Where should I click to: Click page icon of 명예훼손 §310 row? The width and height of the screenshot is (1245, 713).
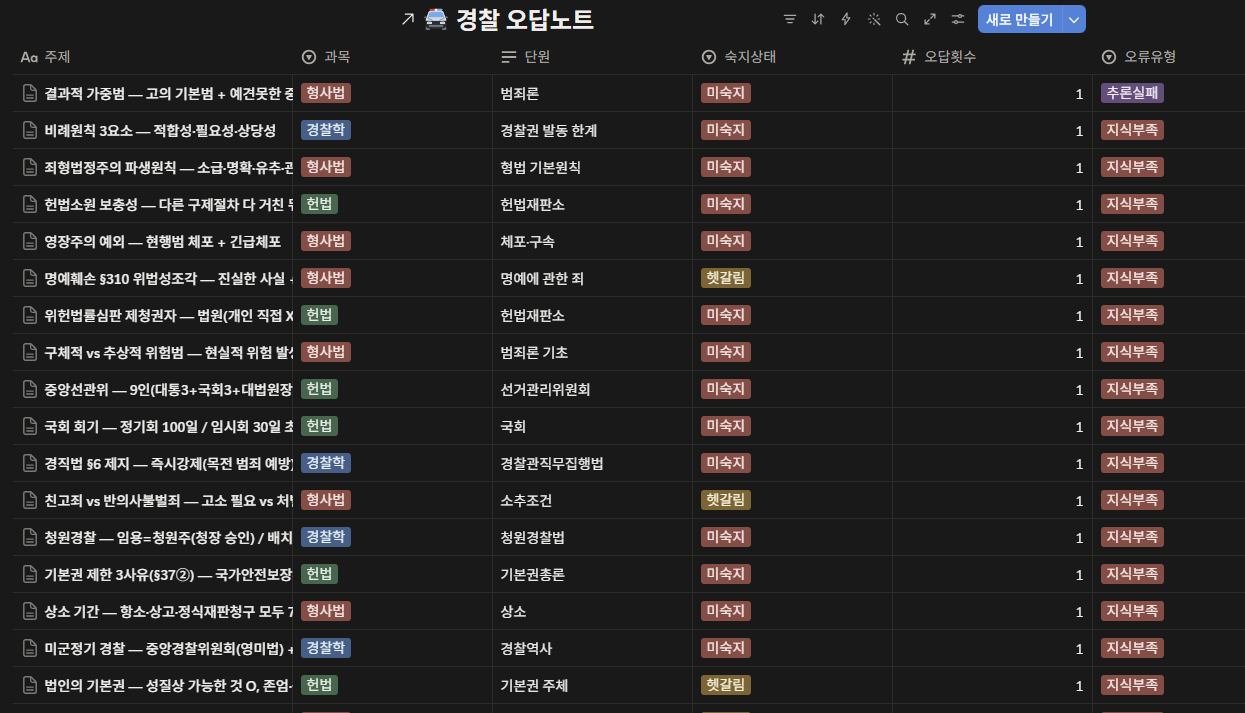coord(30,278)
